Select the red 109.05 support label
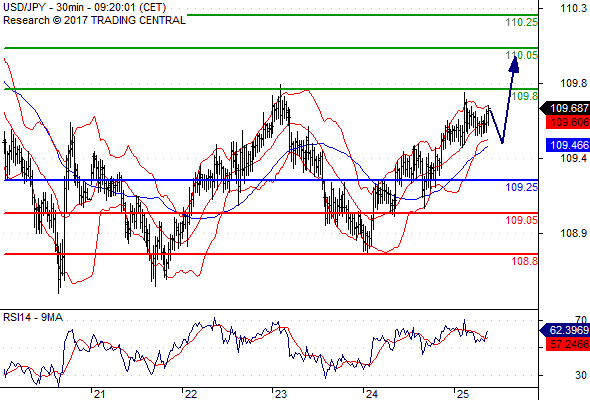The image size is (590, 400). [x=522, y=220]
